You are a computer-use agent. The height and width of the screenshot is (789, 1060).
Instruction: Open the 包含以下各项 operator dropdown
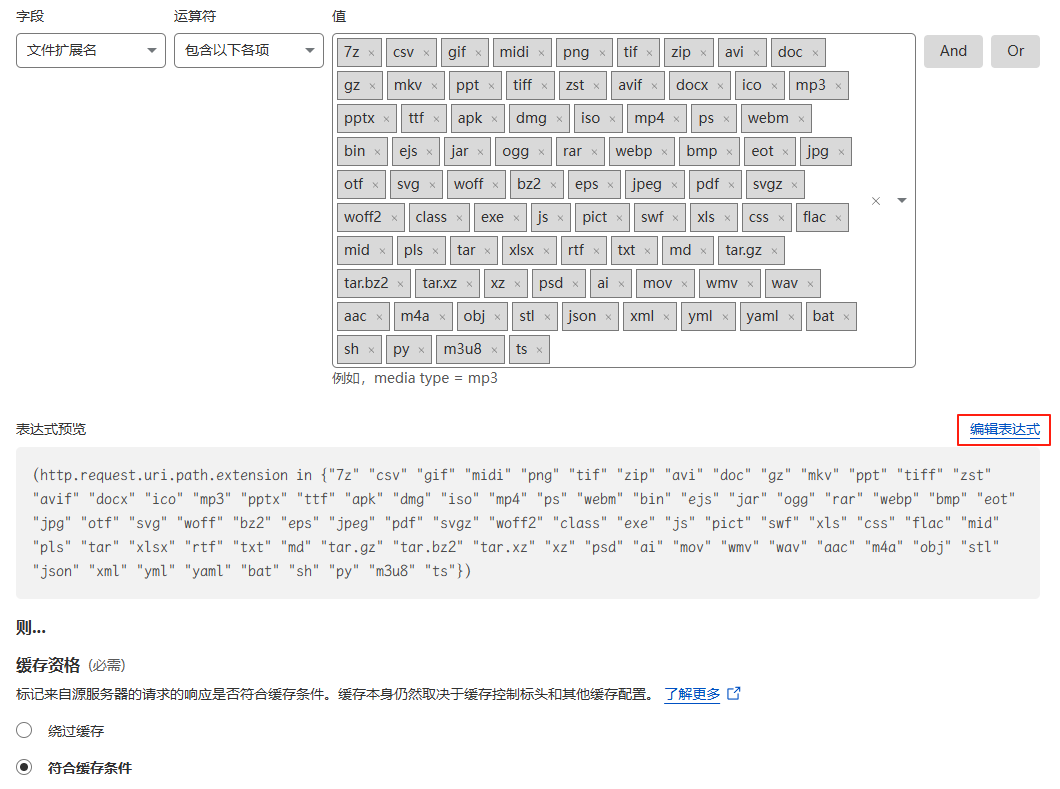point(248,51)
